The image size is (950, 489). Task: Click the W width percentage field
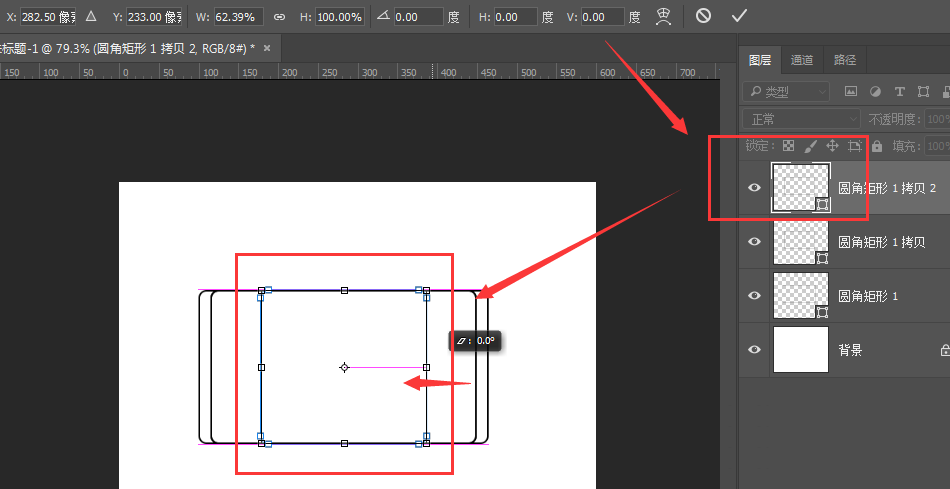[239, 17]
